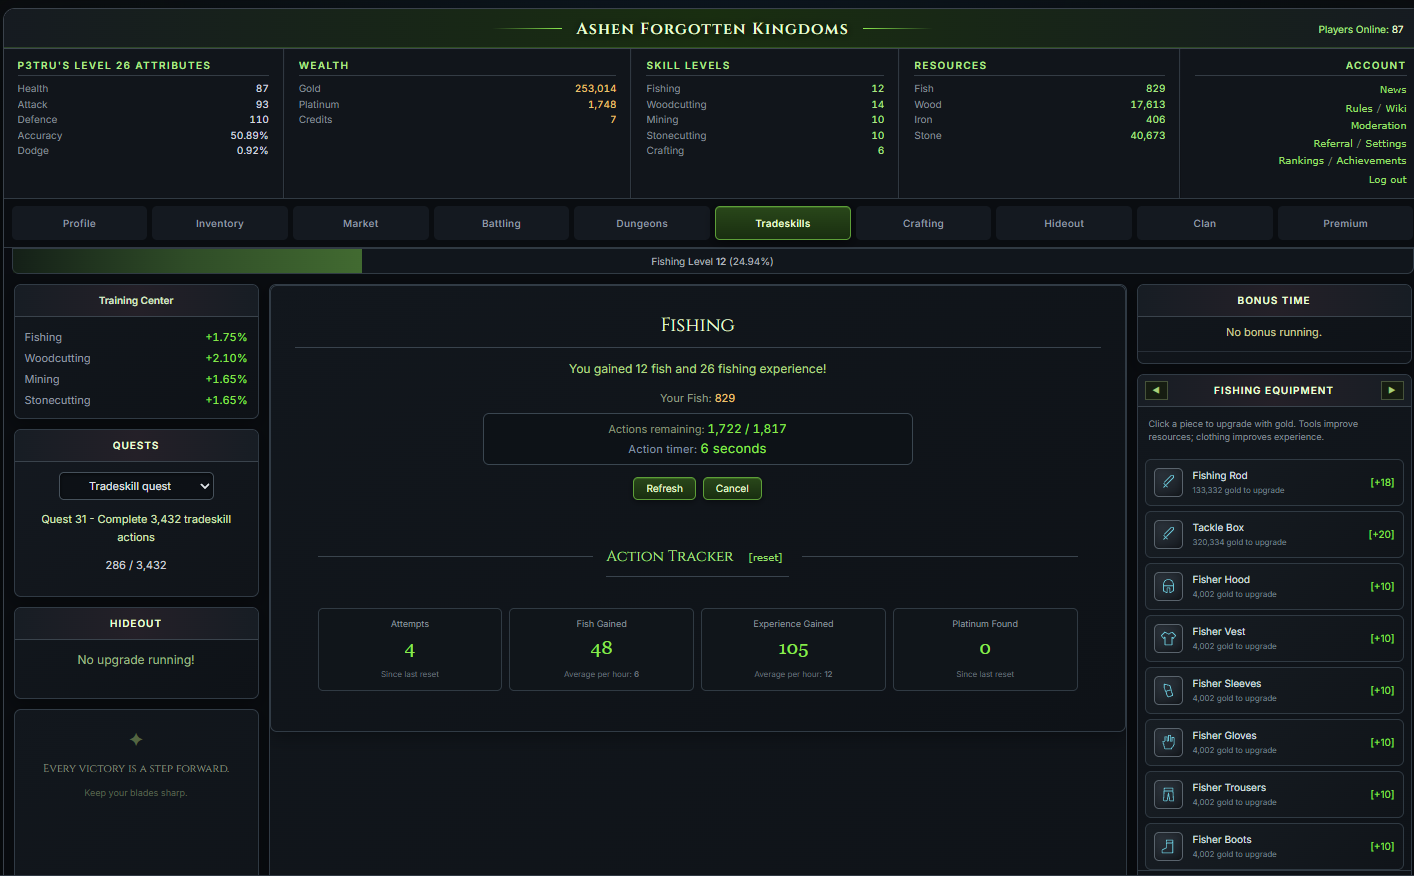
Task: Click 'No upgrade running!' hideout status
Action: click(136, 660)
